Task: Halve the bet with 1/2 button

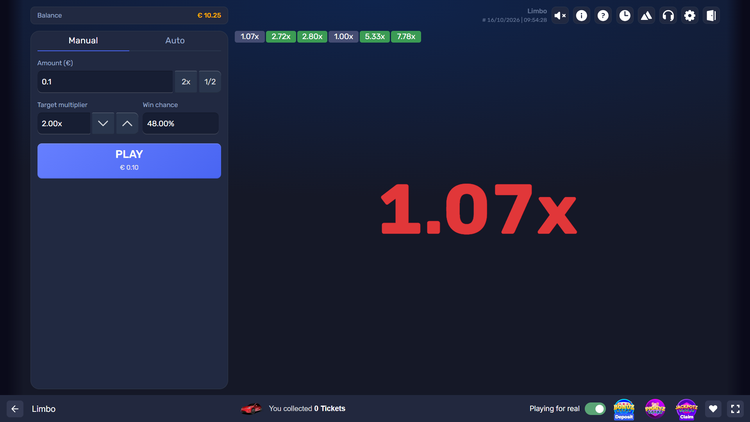Action: click(210, 82)
